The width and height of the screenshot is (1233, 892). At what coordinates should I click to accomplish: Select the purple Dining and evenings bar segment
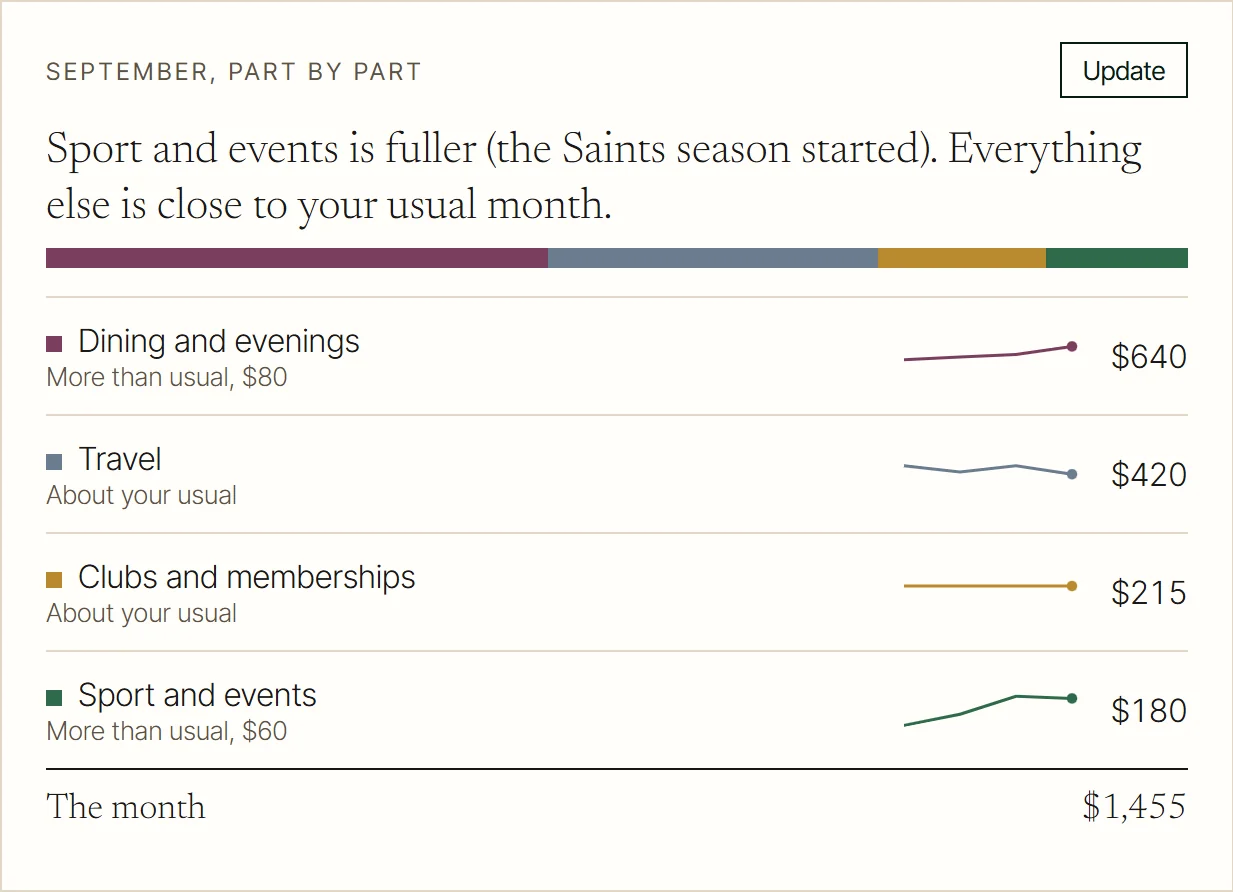click(x=297, y=258)
